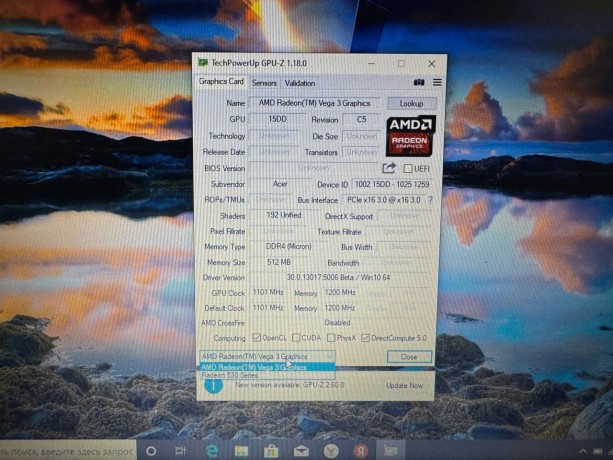
Task: Click the Default Clock 1101 MHz field
Action: pos(268,308)
